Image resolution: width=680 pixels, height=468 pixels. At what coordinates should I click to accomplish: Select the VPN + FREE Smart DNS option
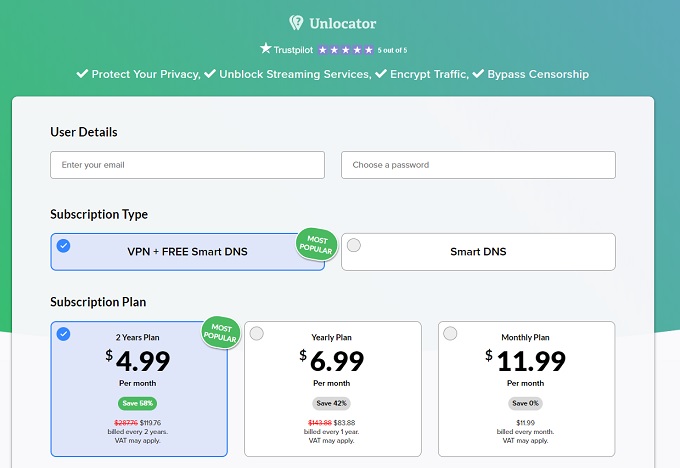pyautogui.click(x=187, y=252)
